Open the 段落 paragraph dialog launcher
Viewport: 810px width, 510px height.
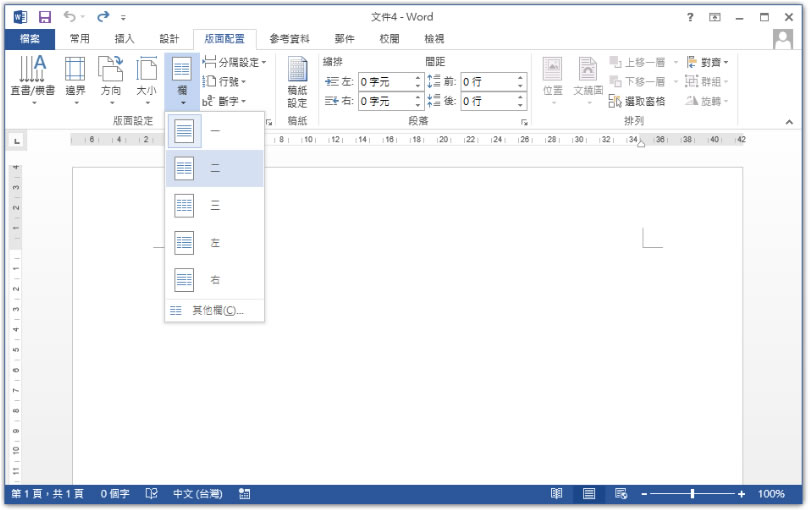coord(524,122)
